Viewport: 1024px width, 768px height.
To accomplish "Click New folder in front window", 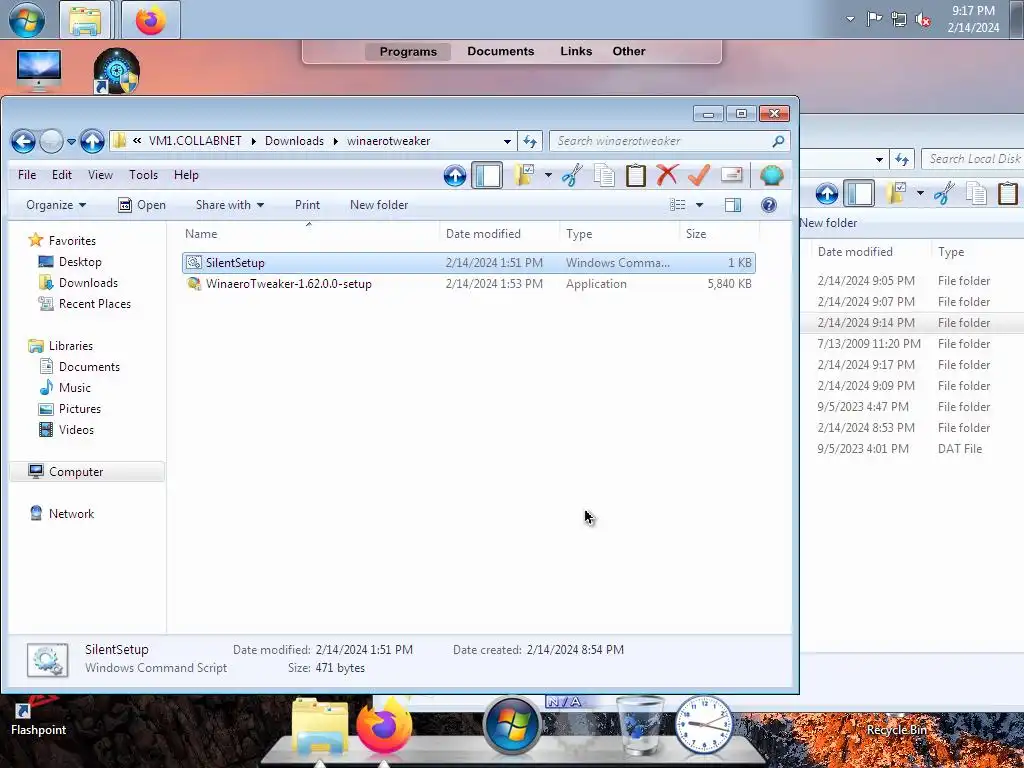I will pos(379,205).
